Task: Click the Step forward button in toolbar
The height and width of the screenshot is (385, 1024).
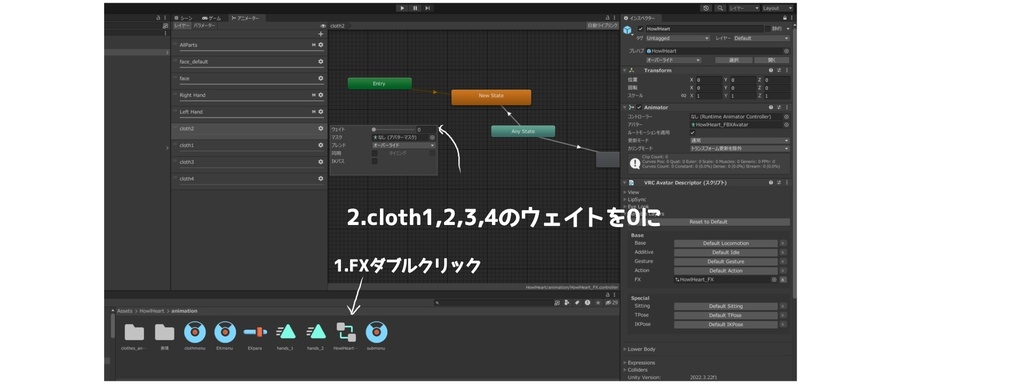Action: pos(427,8)
